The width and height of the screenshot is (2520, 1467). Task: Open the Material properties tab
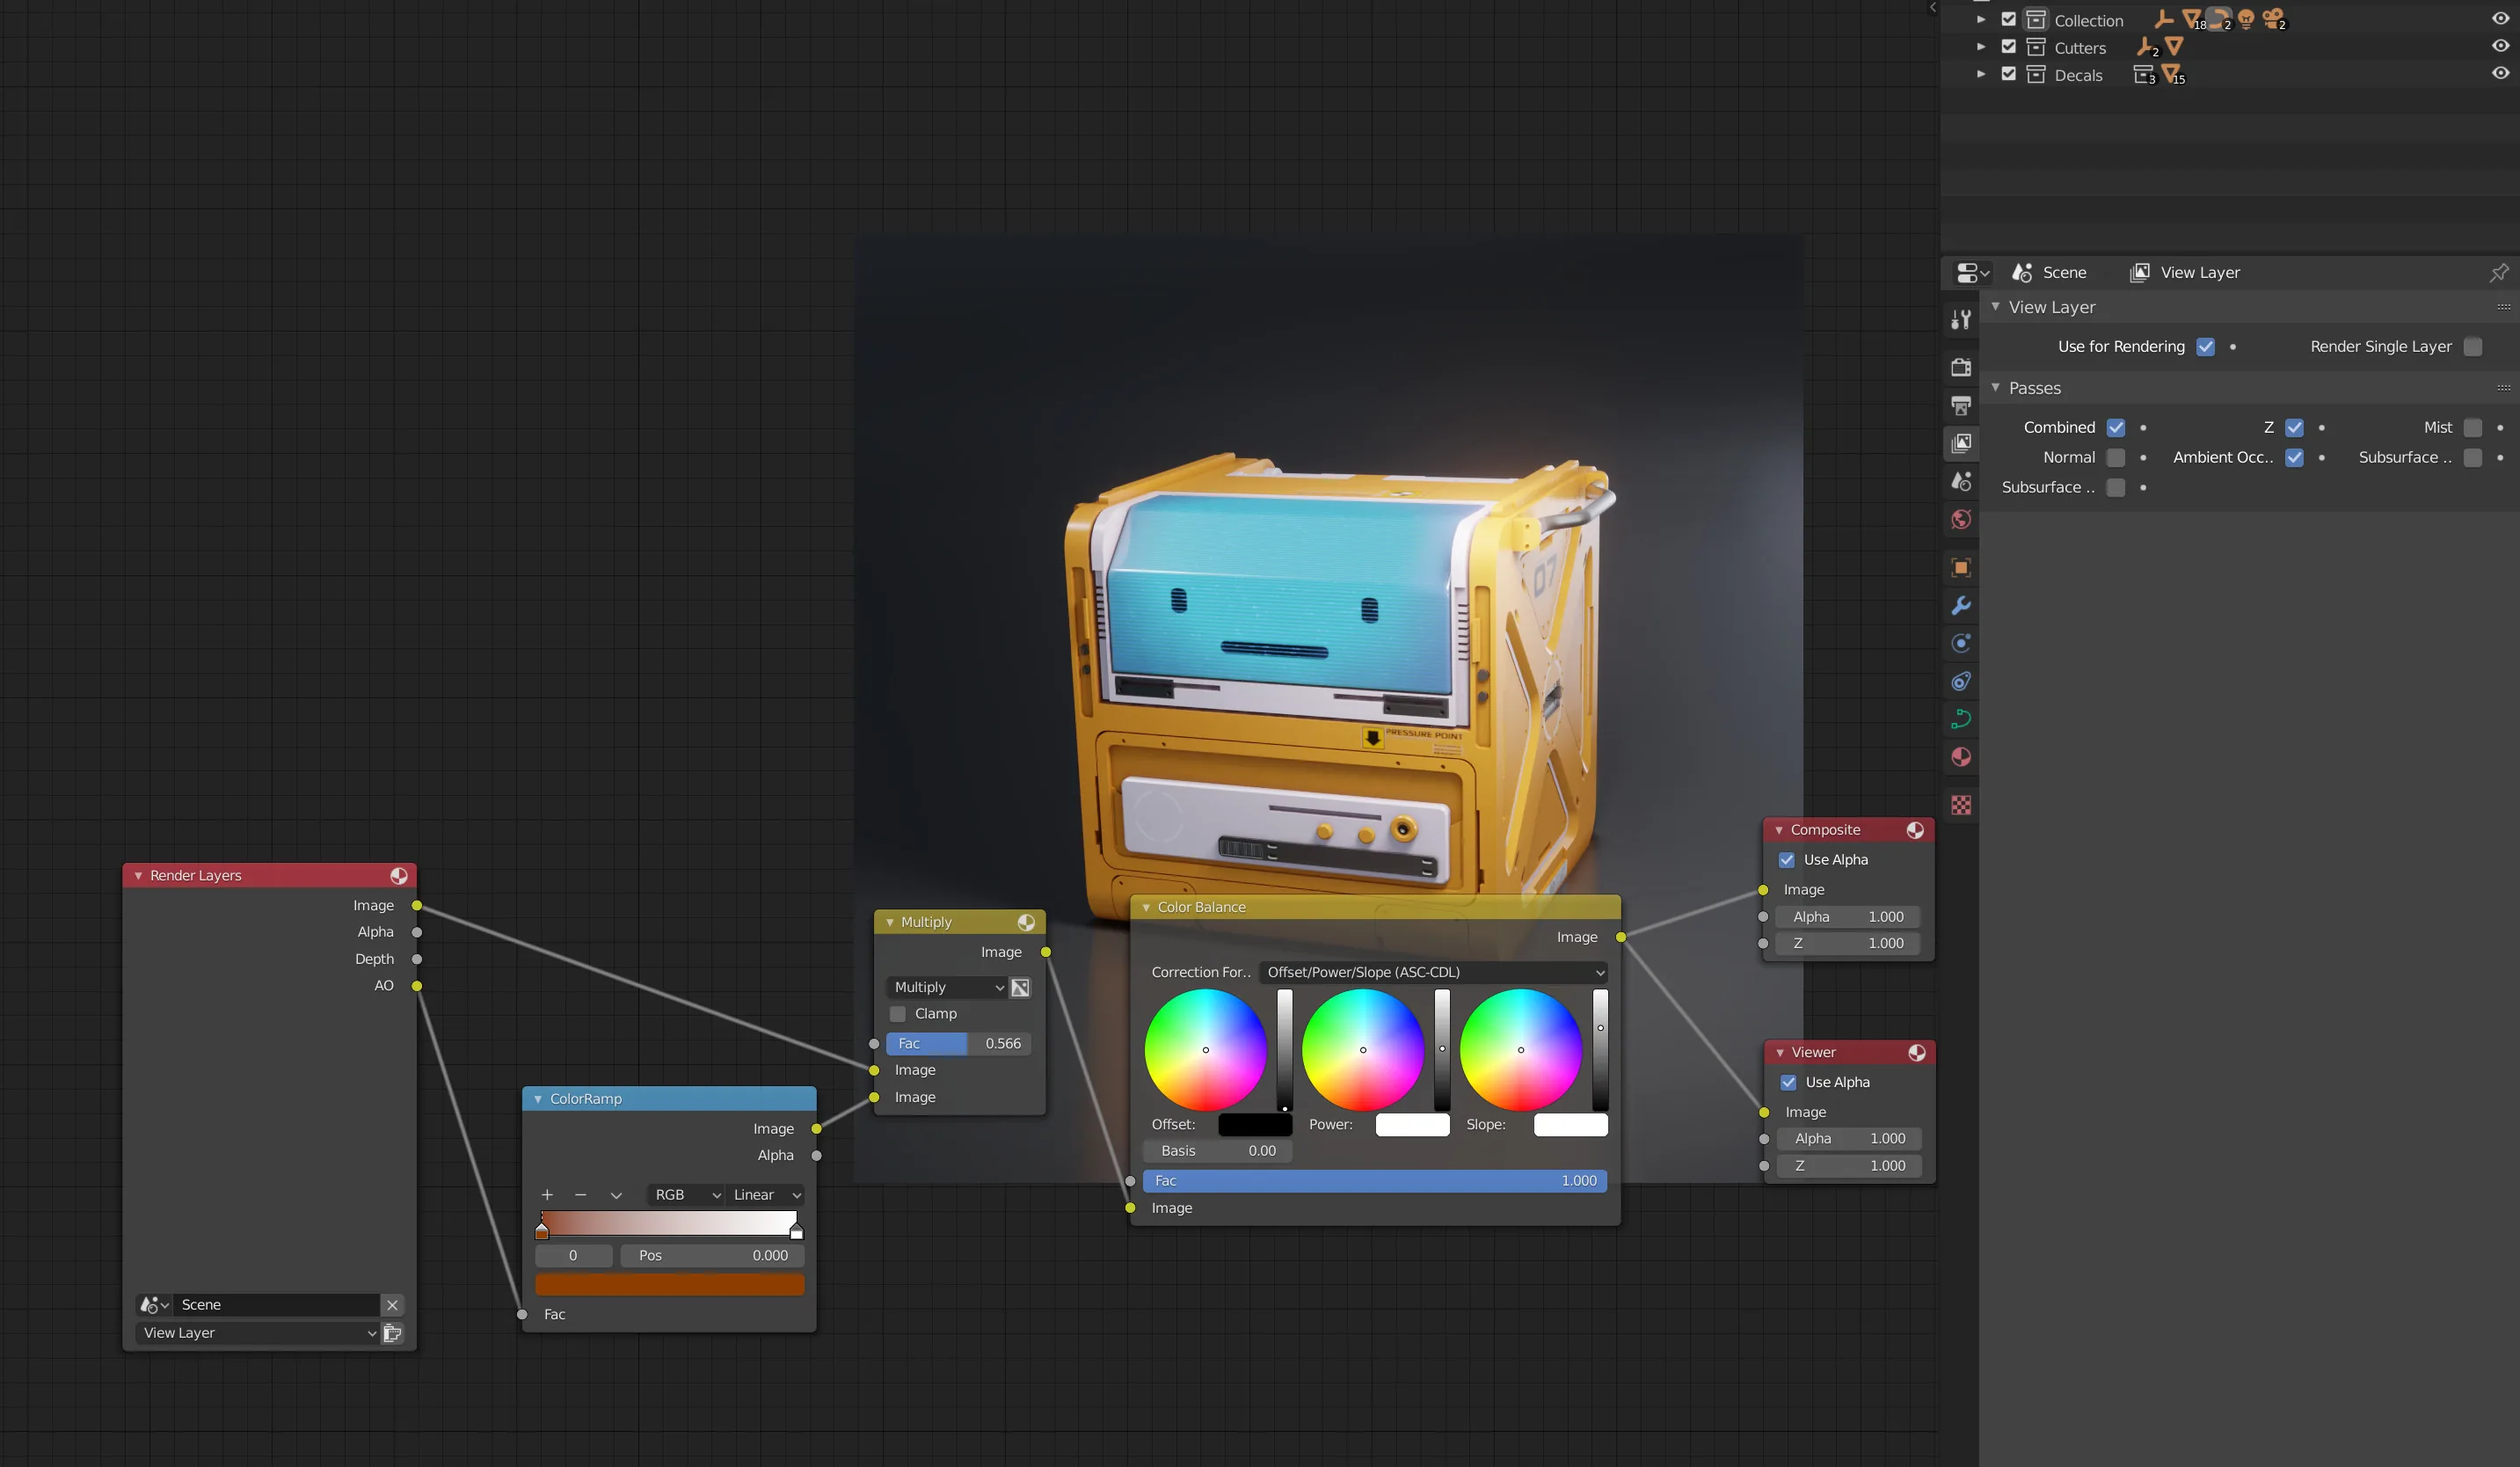[1960, 757]
